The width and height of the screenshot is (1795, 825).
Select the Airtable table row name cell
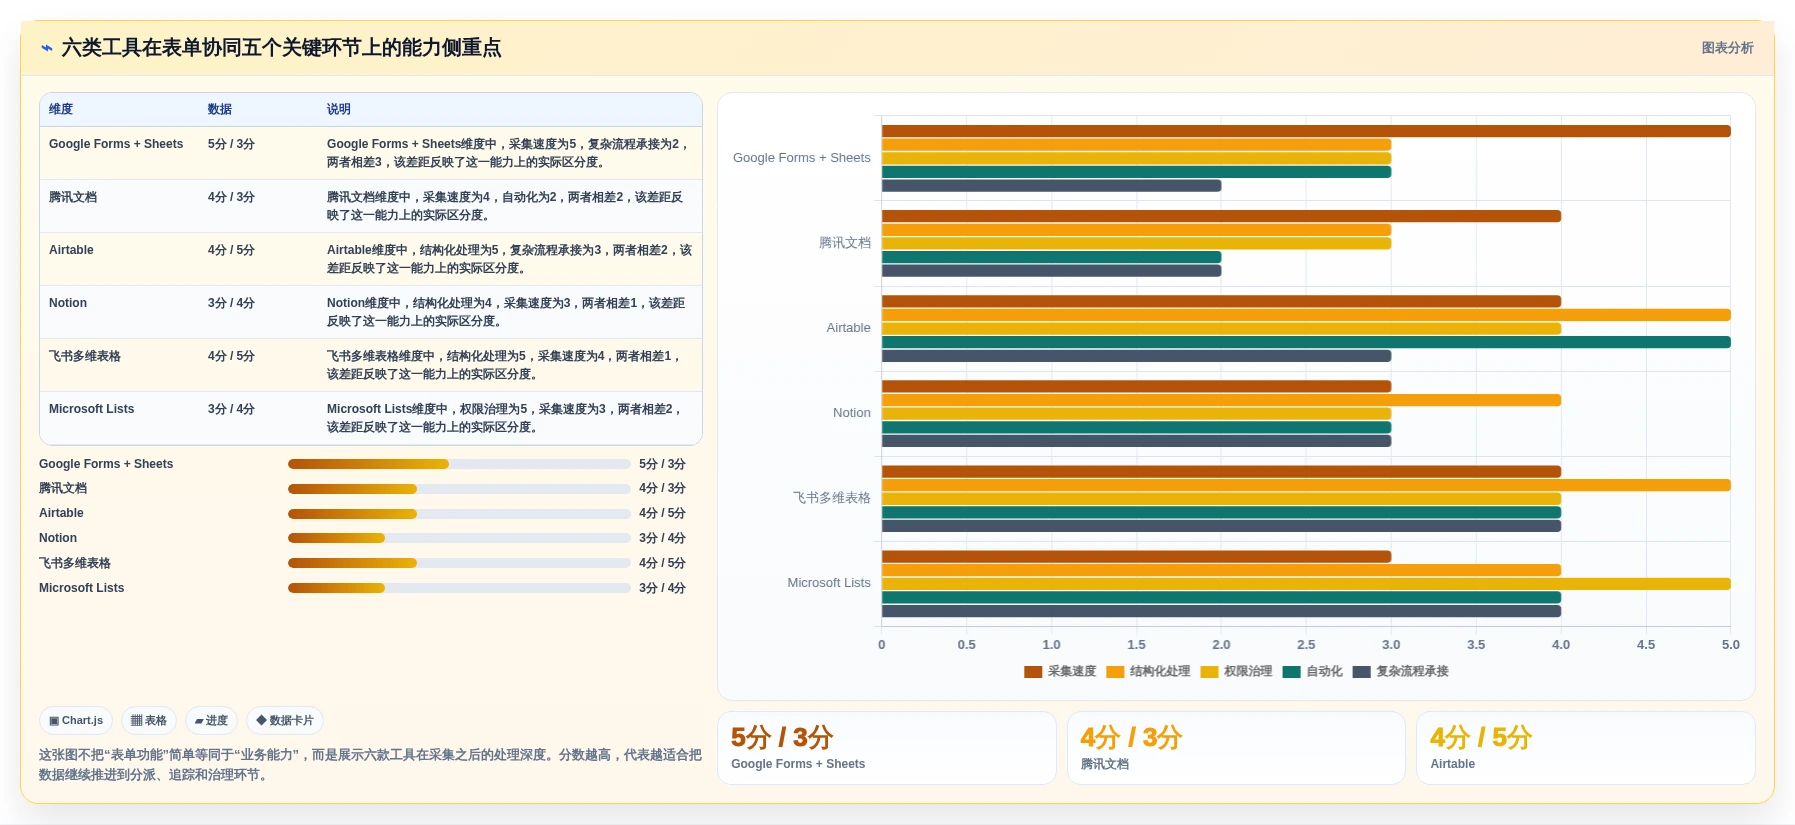pos(71,250)
